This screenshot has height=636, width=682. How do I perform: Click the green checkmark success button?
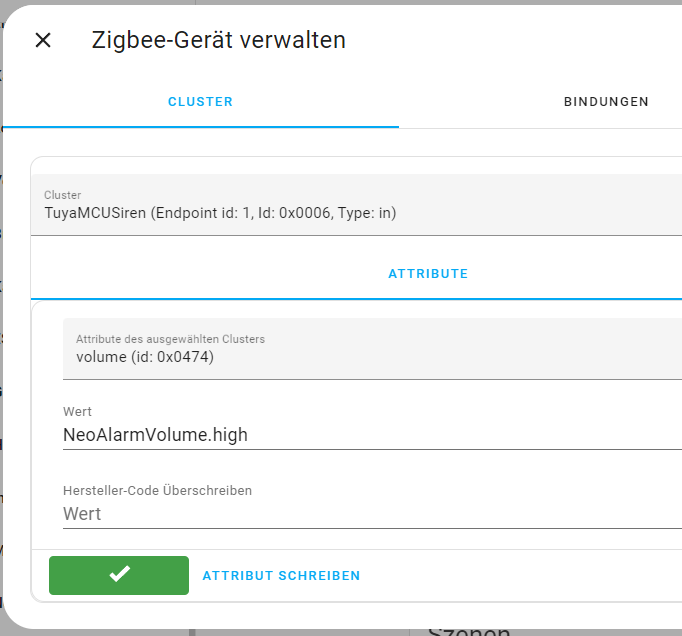[119, 575]
